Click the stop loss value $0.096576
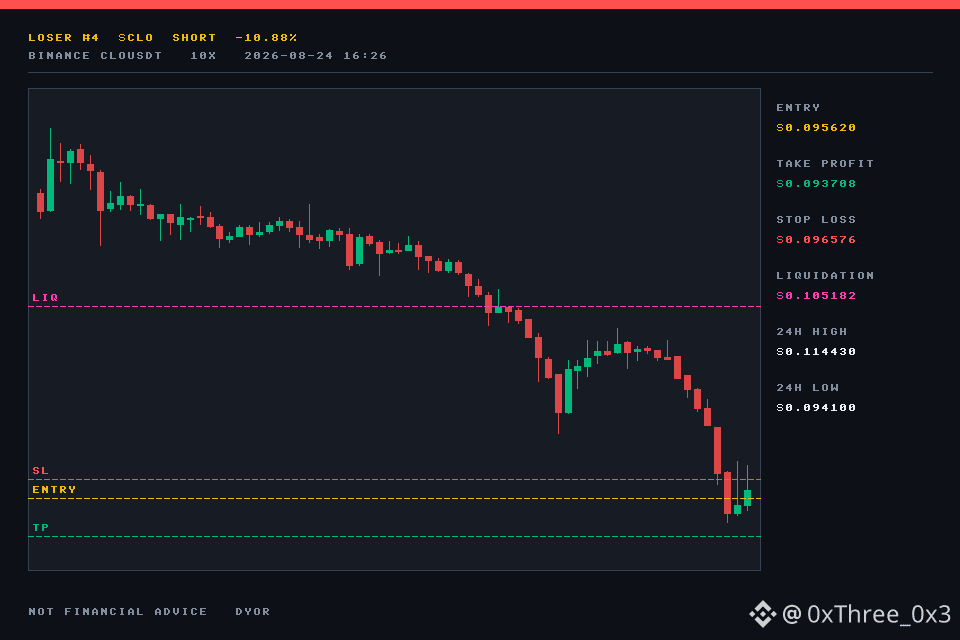Screen dimensions: 960x640 pyautogui.click(x=816, y=239)
